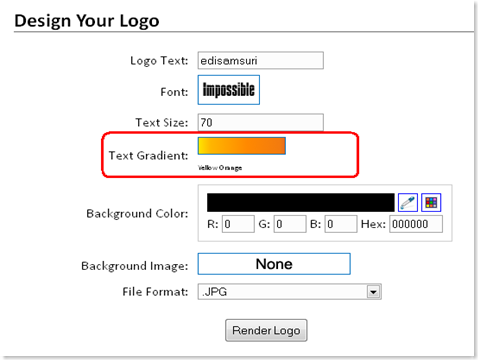
Task: Click the black background color bar
Action: click(x=301, y=202)
